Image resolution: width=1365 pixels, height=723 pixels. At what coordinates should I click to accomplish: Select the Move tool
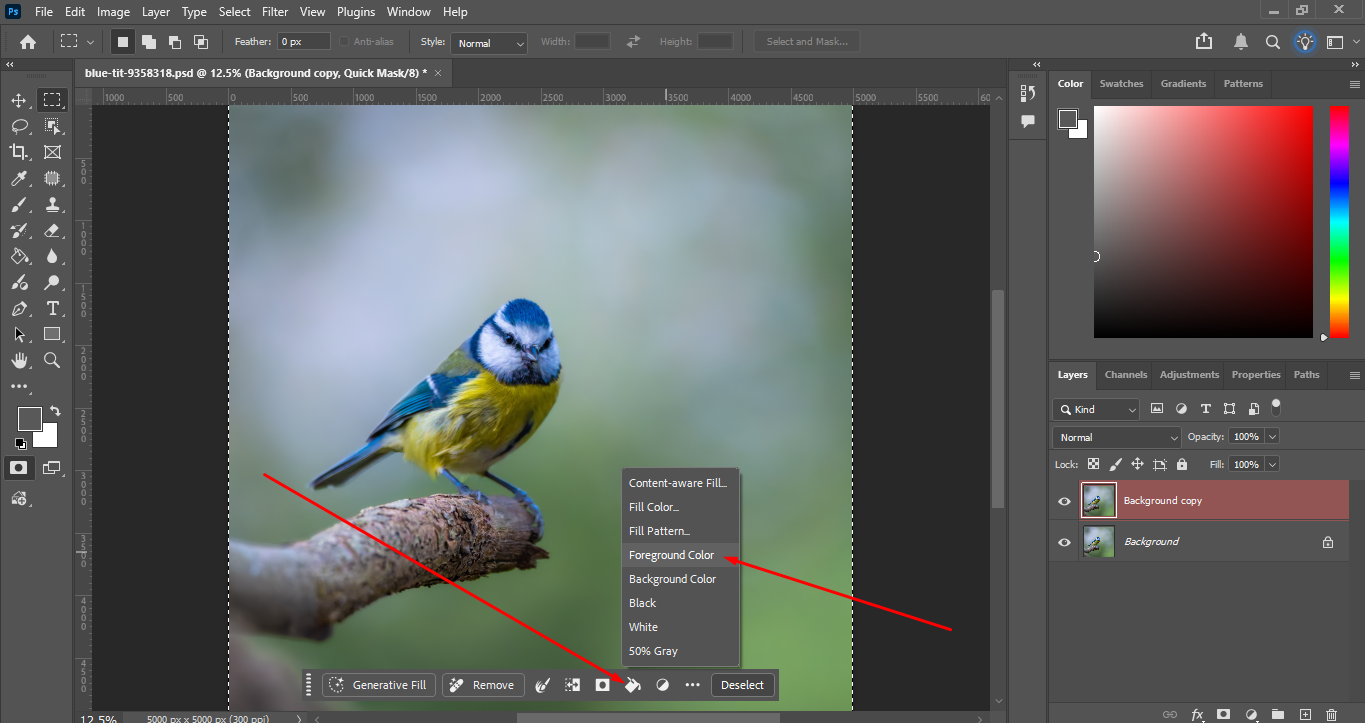pos(20,99)
